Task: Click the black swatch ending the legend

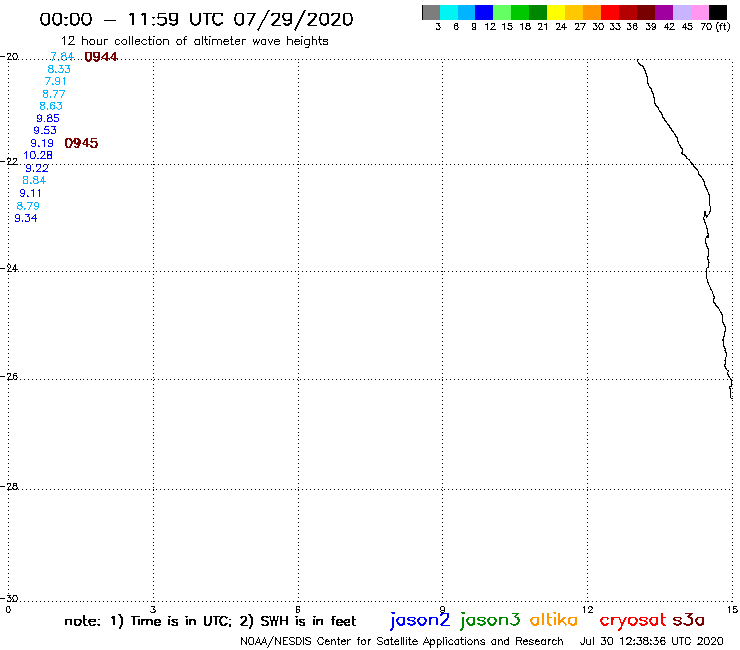Action: (717, 12)
